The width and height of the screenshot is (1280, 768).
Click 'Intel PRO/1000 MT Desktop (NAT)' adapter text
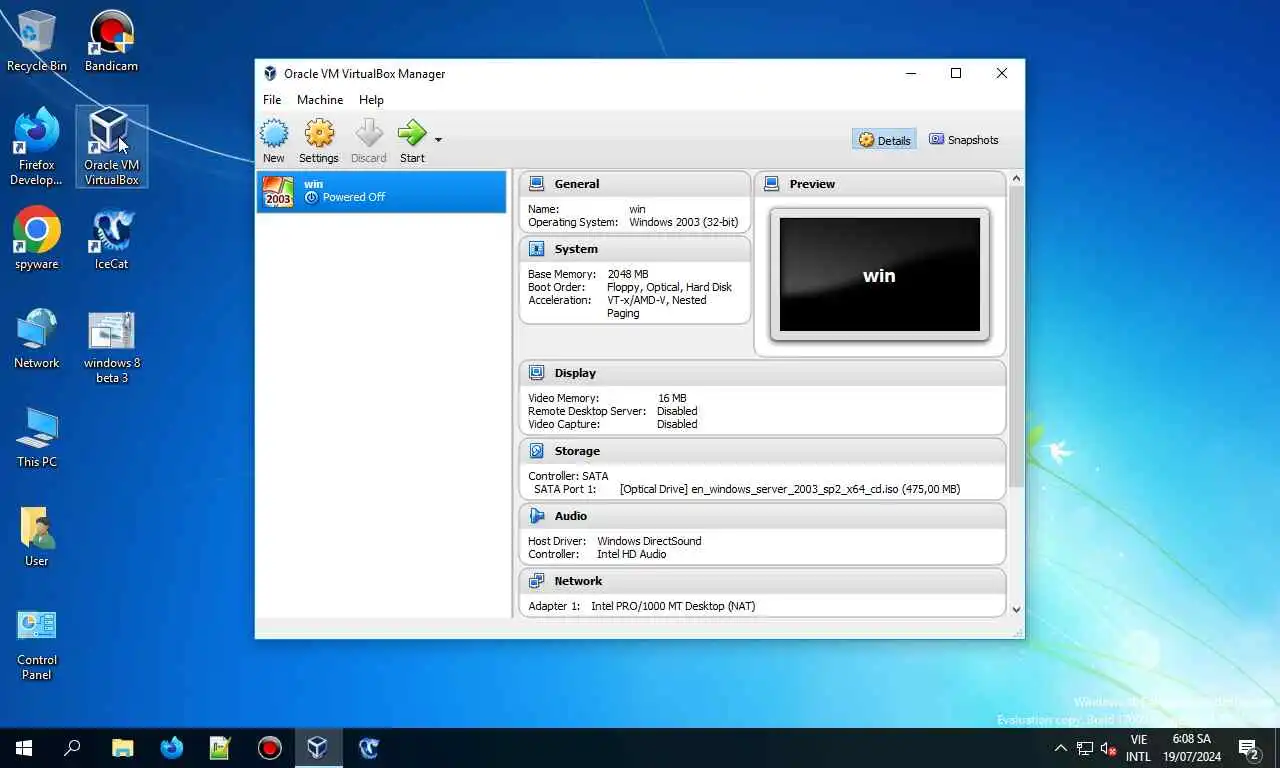pos(673,606)
